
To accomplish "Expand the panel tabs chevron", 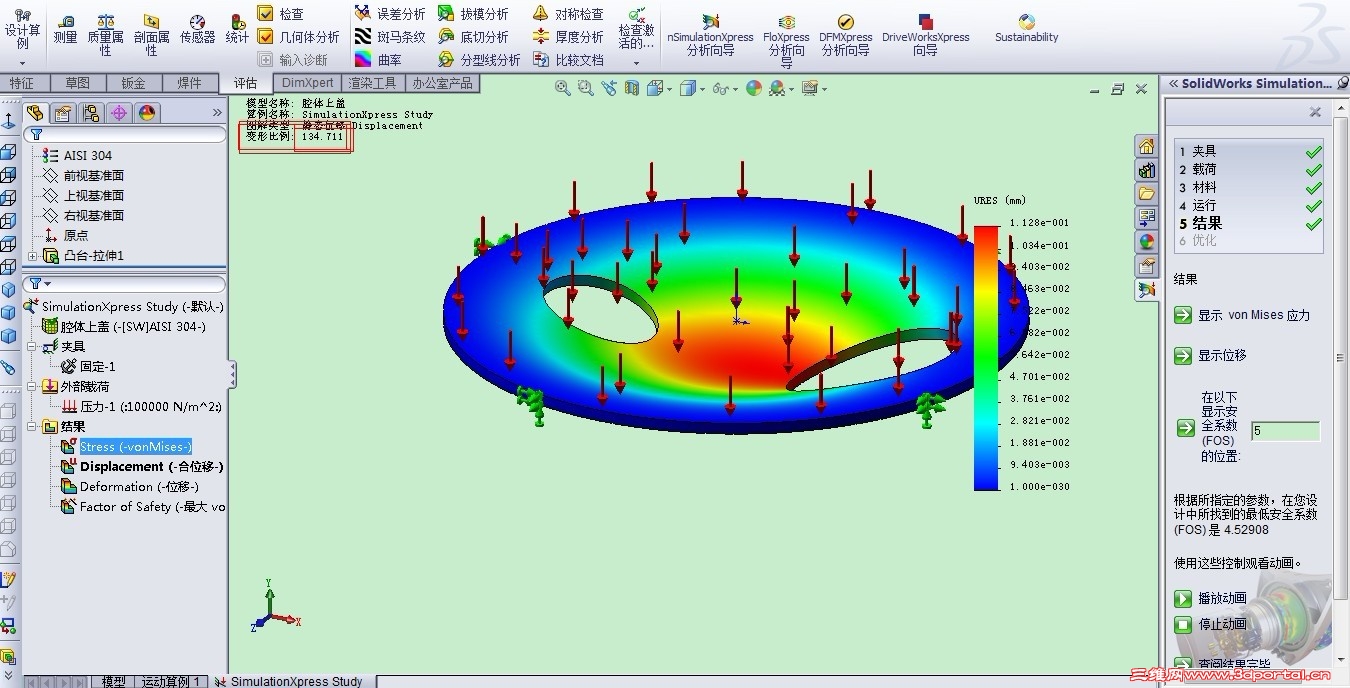I will pos(218,113).
